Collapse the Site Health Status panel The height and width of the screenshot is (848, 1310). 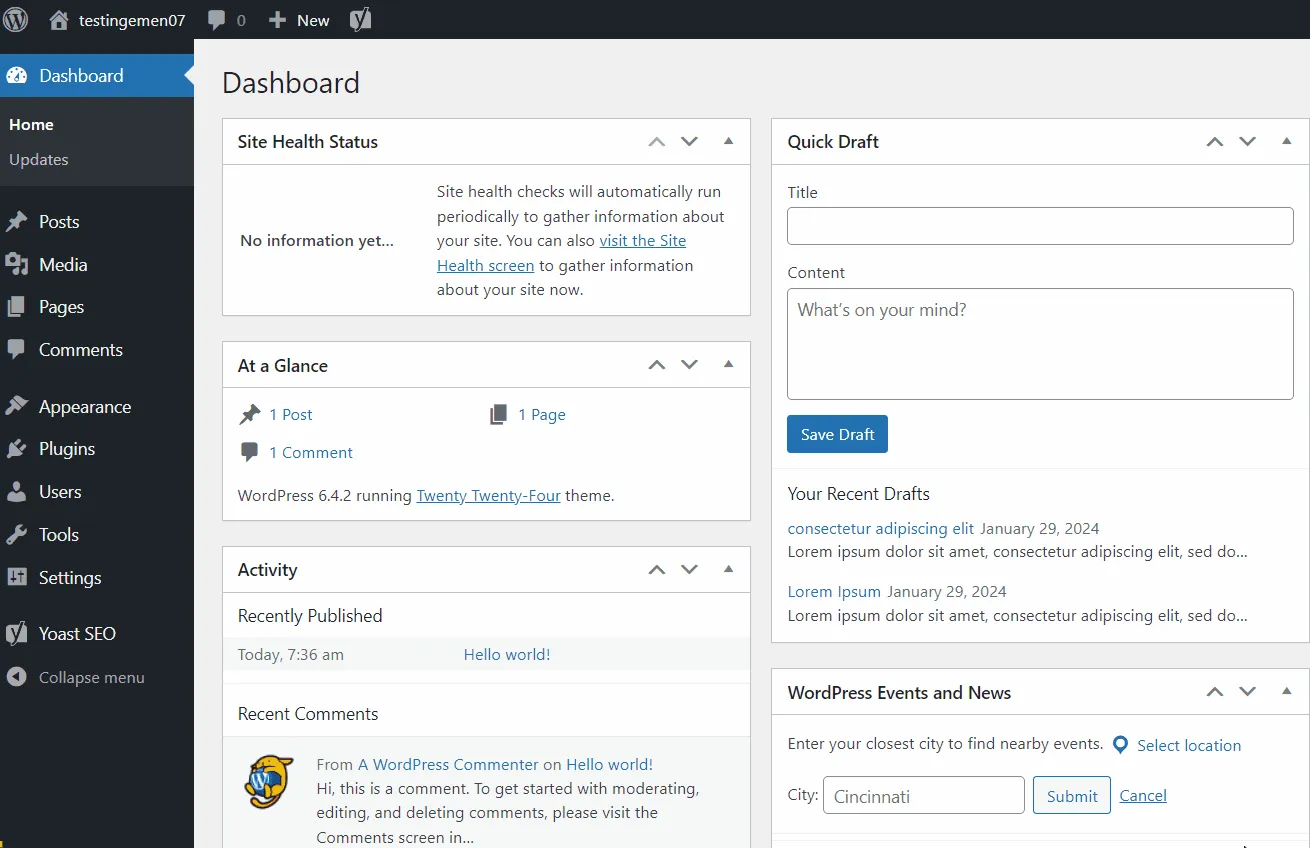728,141
